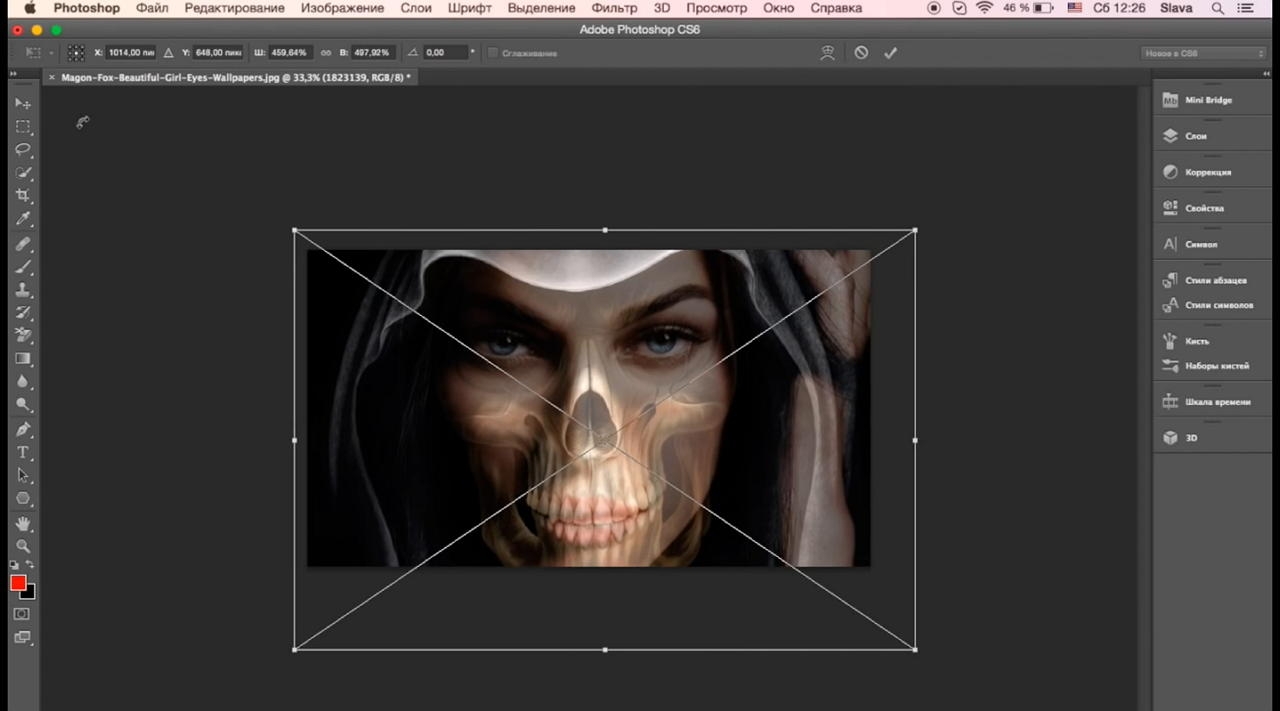This screenshot has width=1280, height=711.
Task: Change the screen mode
Action: (22, 637)
